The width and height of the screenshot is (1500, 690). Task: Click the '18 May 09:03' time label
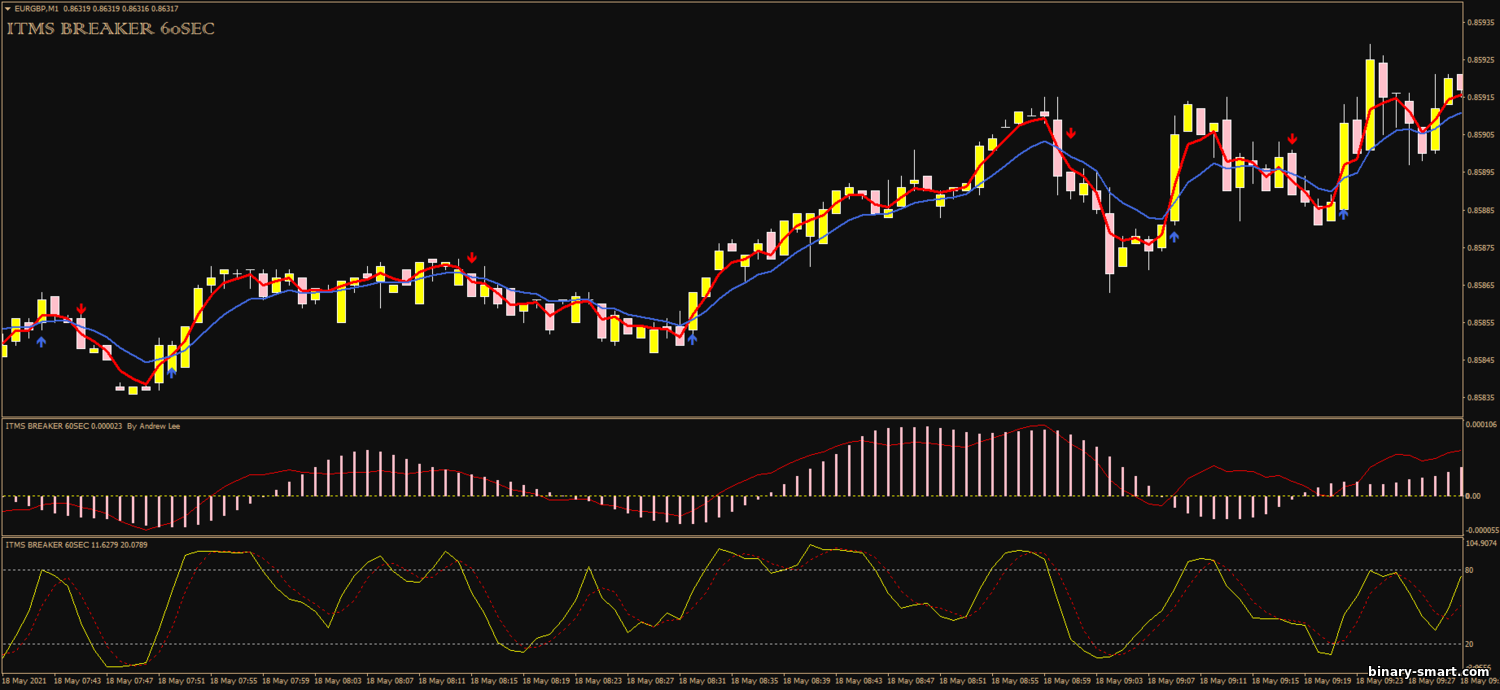coord(1119,680)
